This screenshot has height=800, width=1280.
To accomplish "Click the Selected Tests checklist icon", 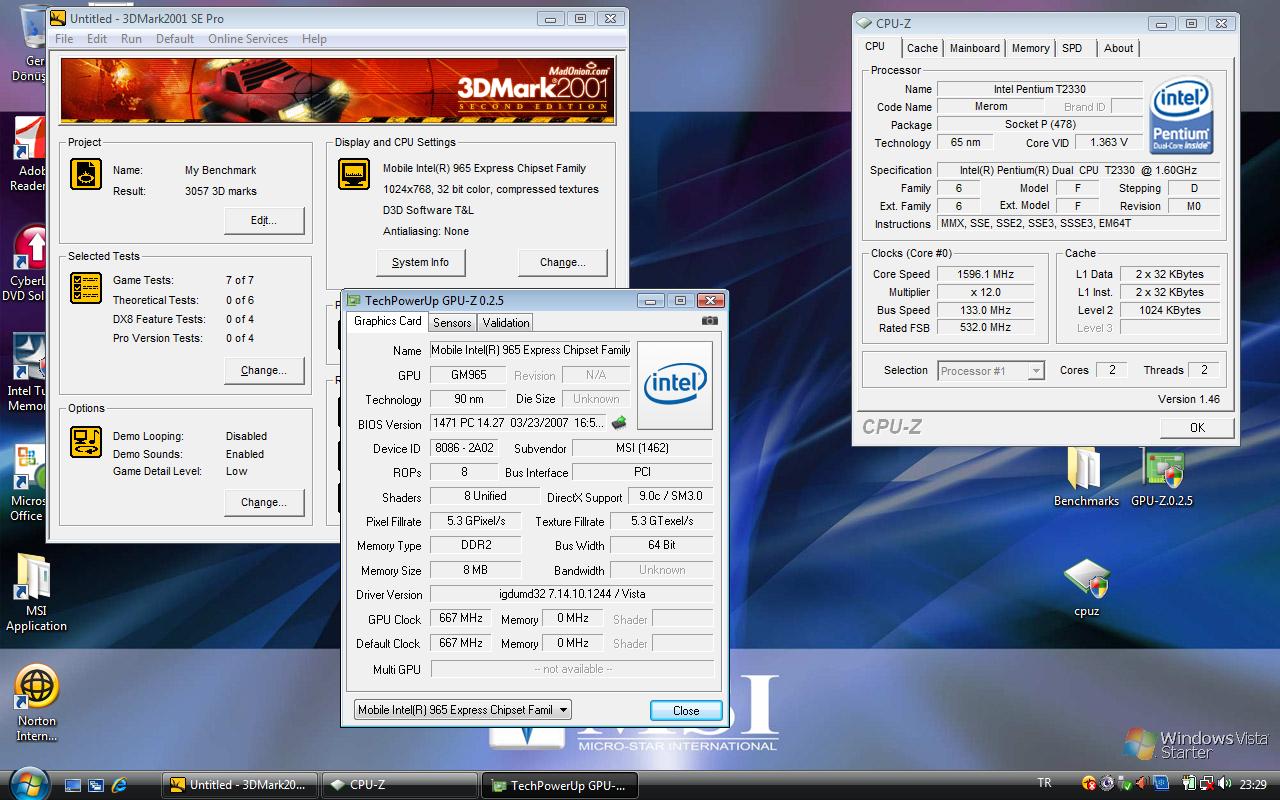I will [86, 288].
